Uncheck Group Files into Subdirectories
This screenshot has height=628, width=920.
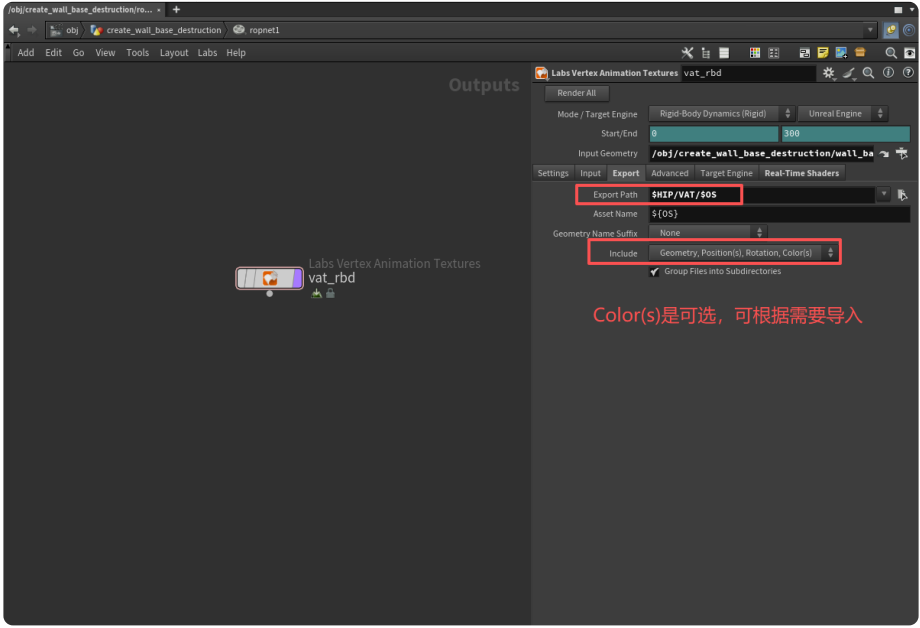pos(655,271)
